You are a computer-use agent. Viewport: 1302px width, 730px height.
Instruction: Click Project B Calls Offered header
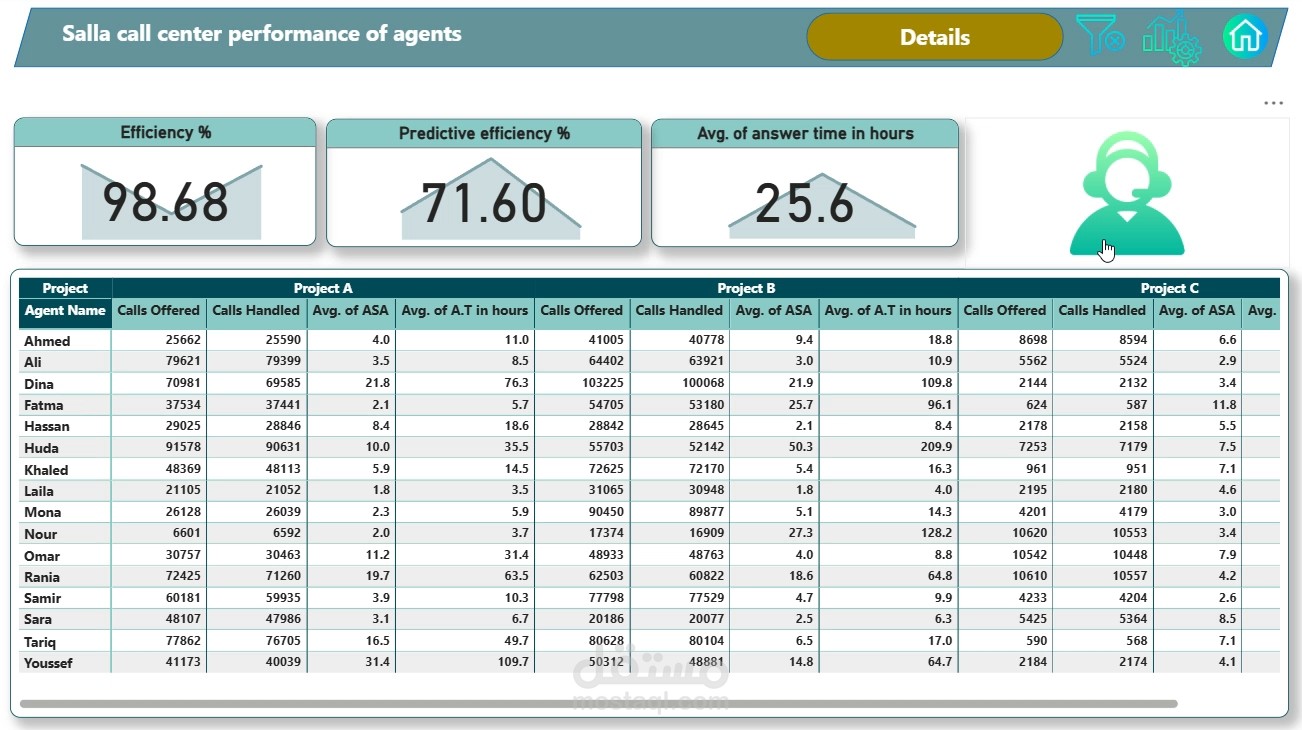(582, 310)
